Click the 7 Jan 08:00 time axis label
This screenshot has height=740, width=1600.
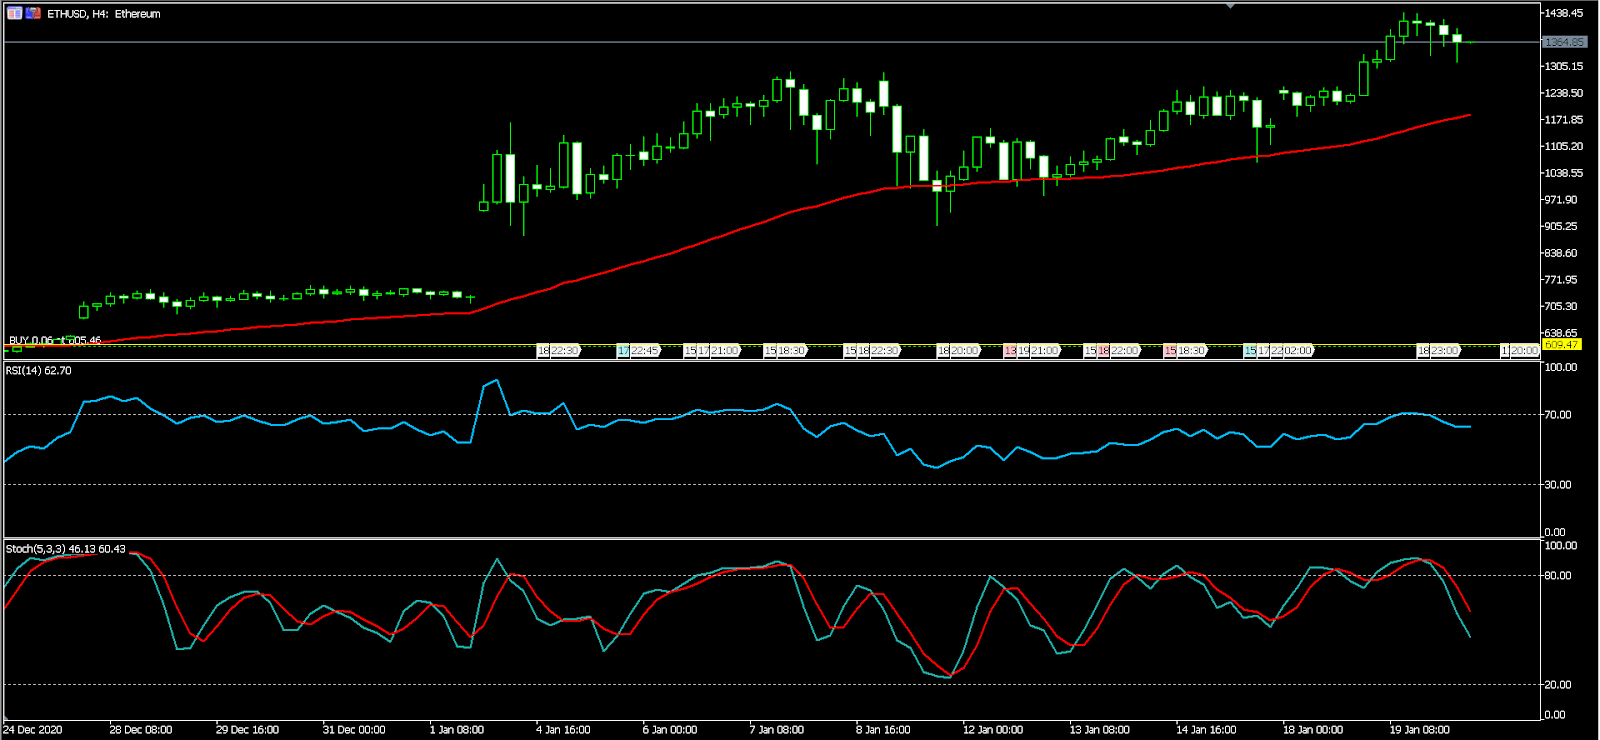click(776, 730)
